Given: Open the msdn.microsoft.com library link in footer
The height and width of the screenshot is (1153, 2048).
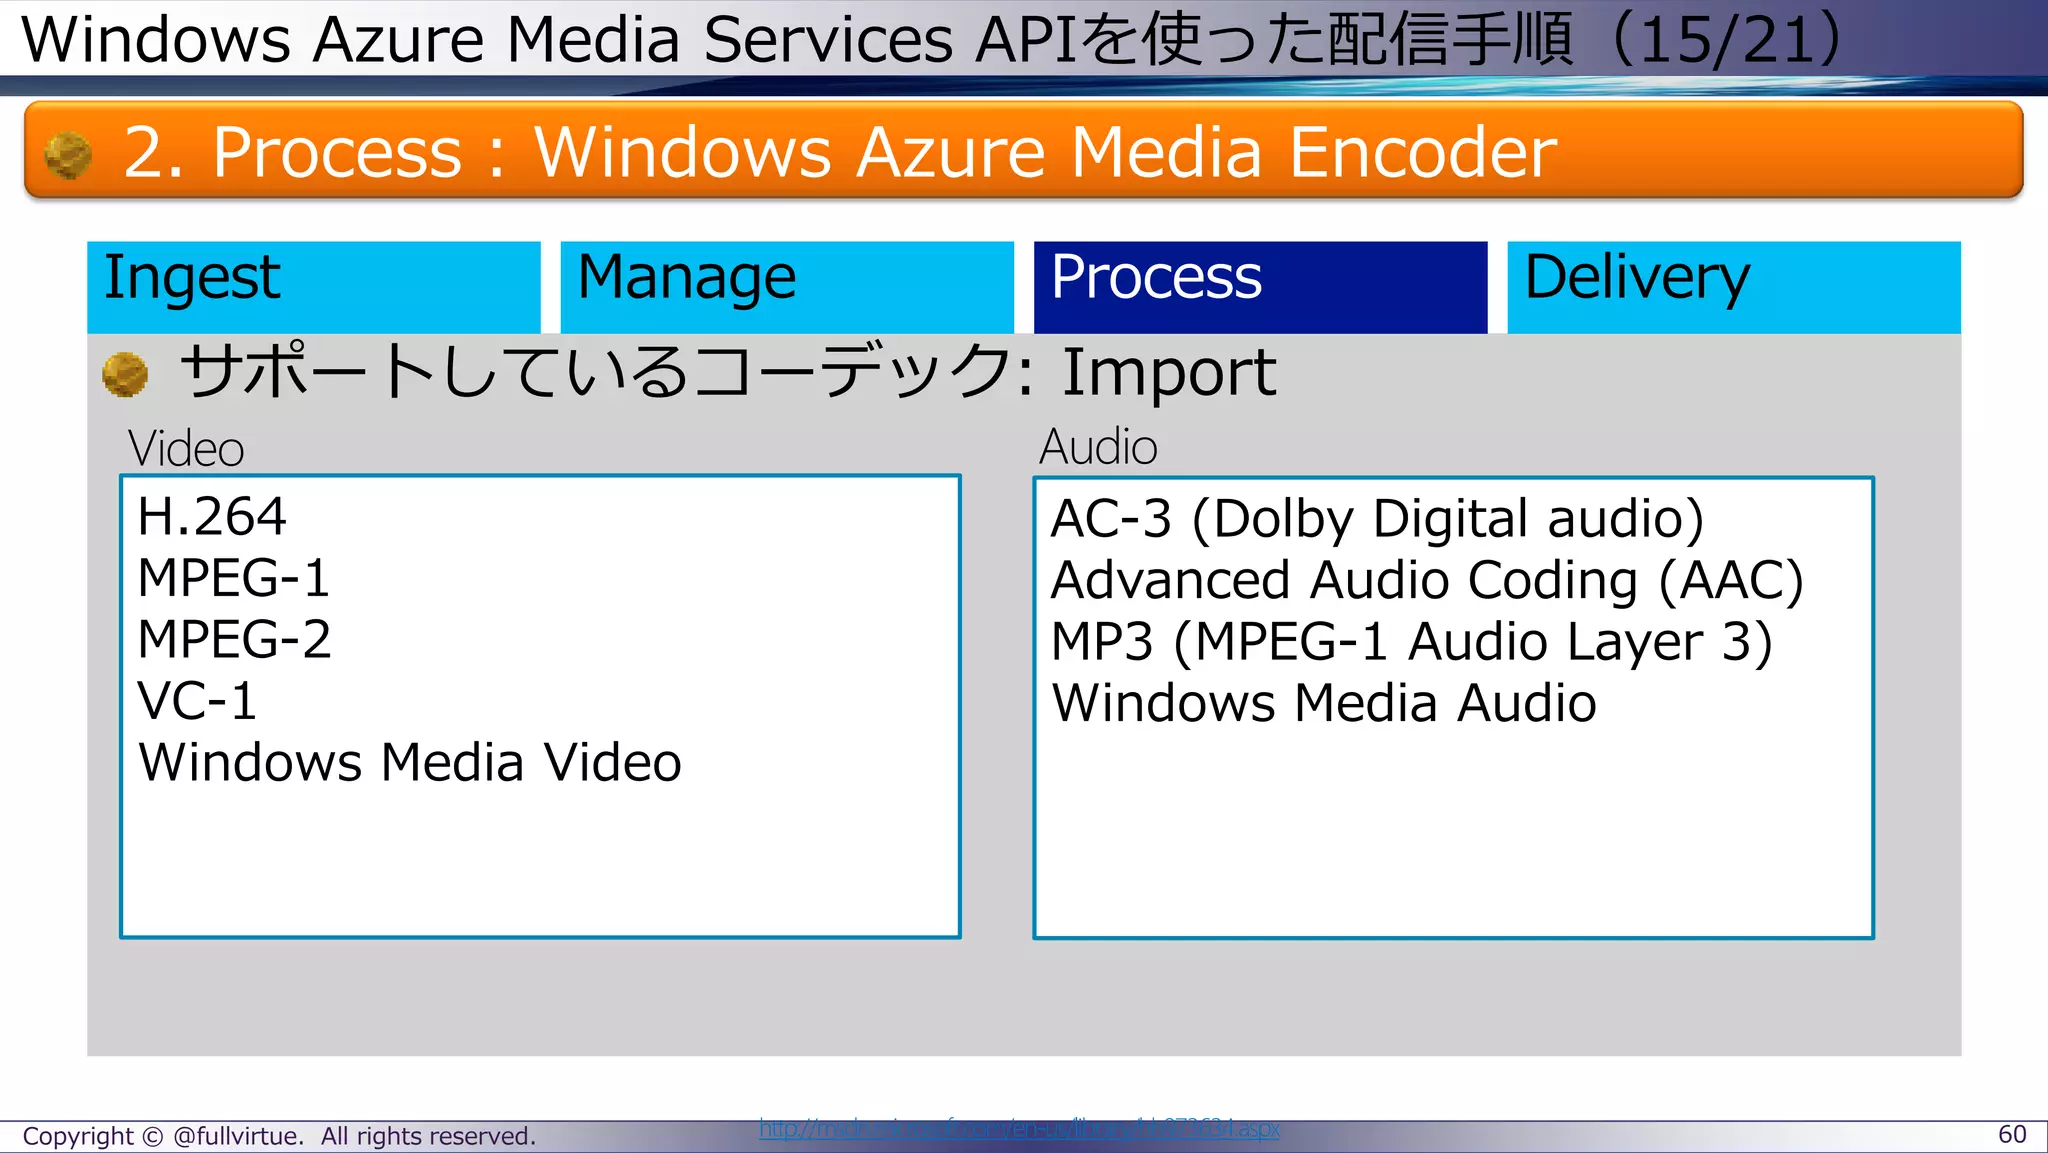Looking at the screenshot, I should (x=1019, y=1129).
